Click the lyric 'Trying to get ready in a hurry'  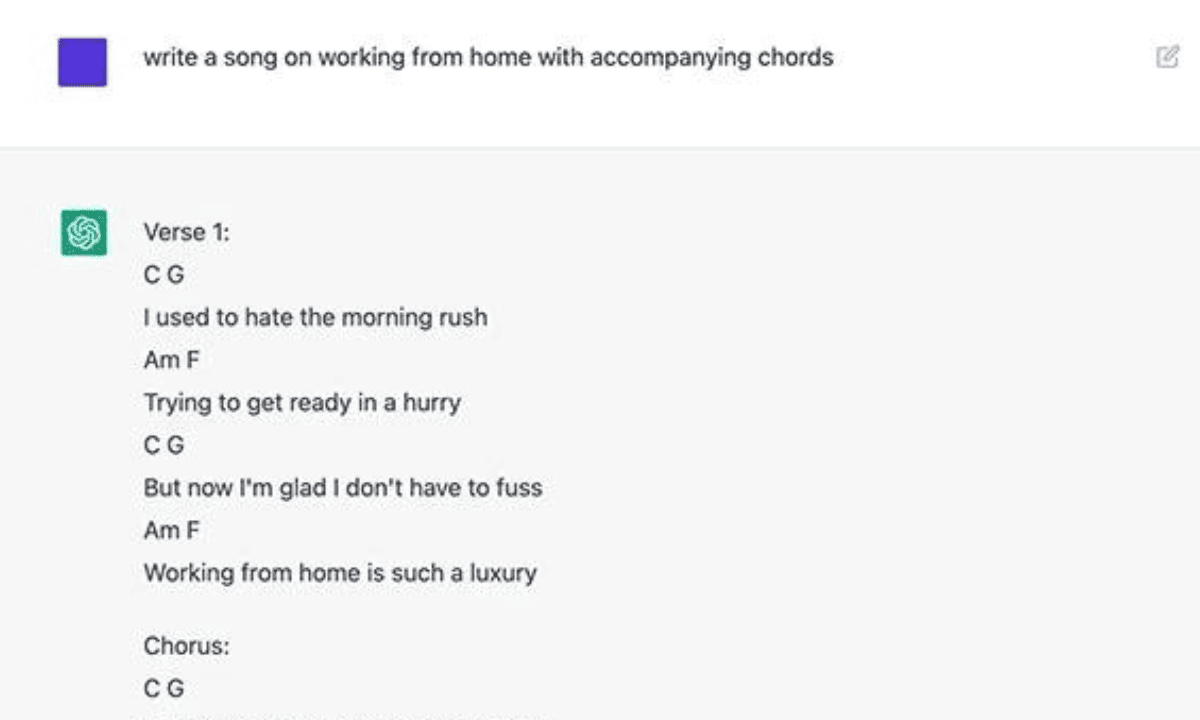(x=302, y=403)
